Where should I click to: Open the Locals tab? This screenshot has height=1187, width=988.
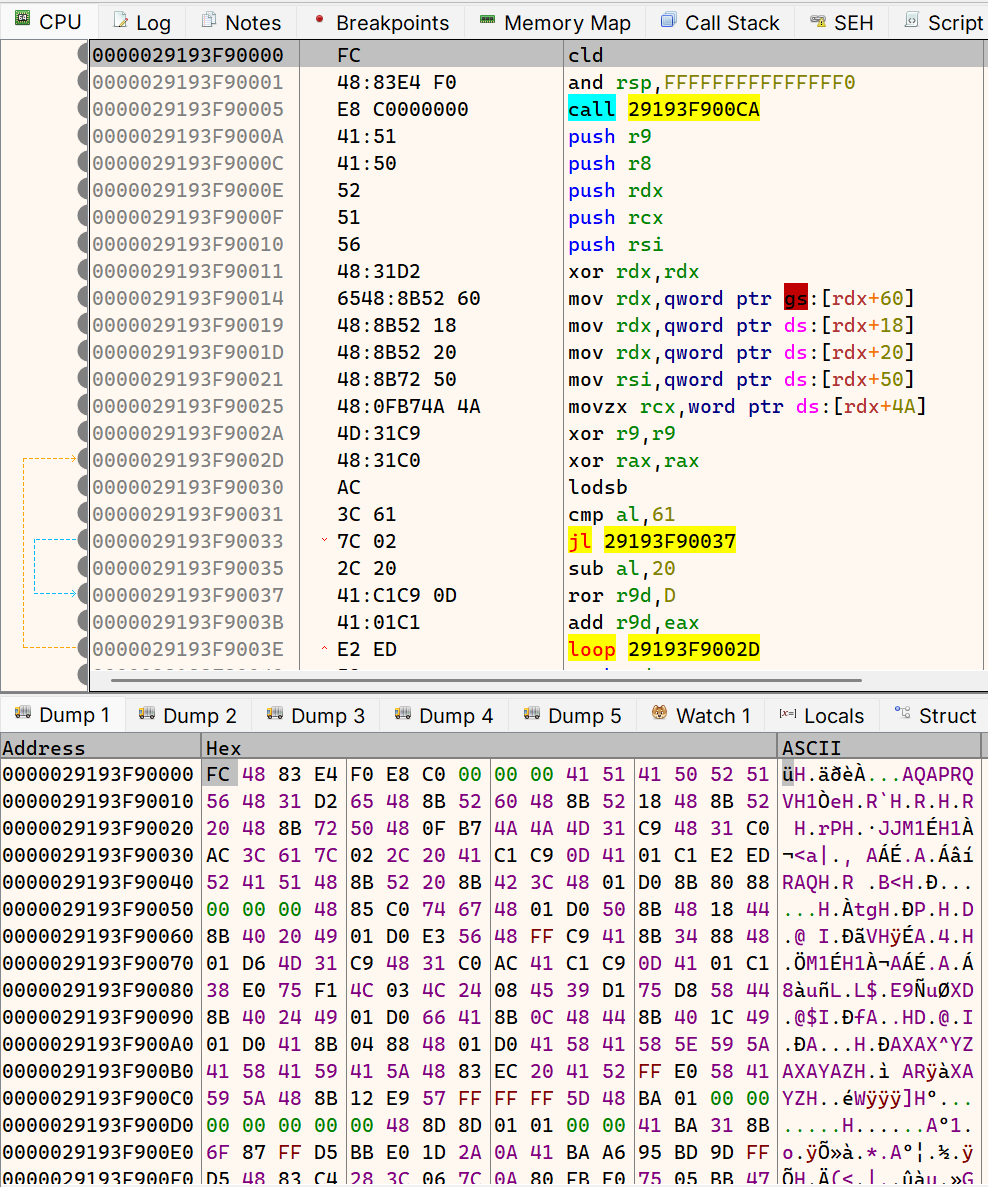pos(822,715)
